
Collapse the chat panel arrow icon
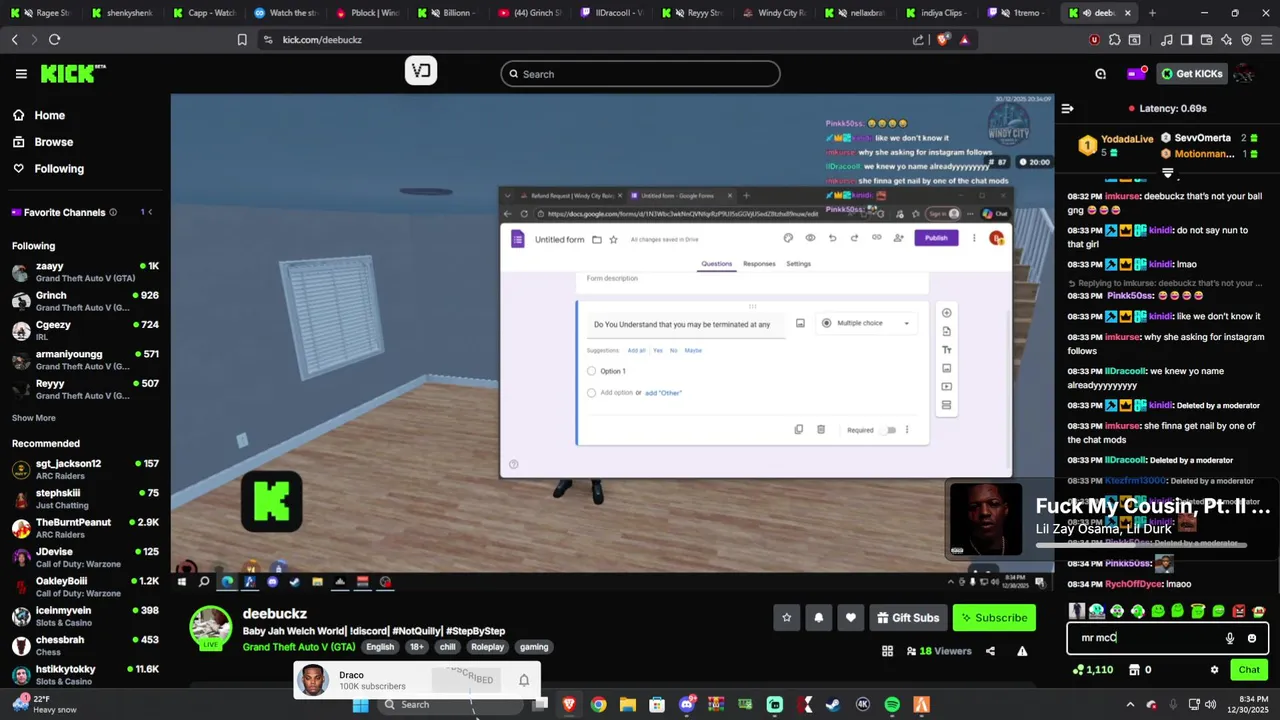tap(1067, 108)
